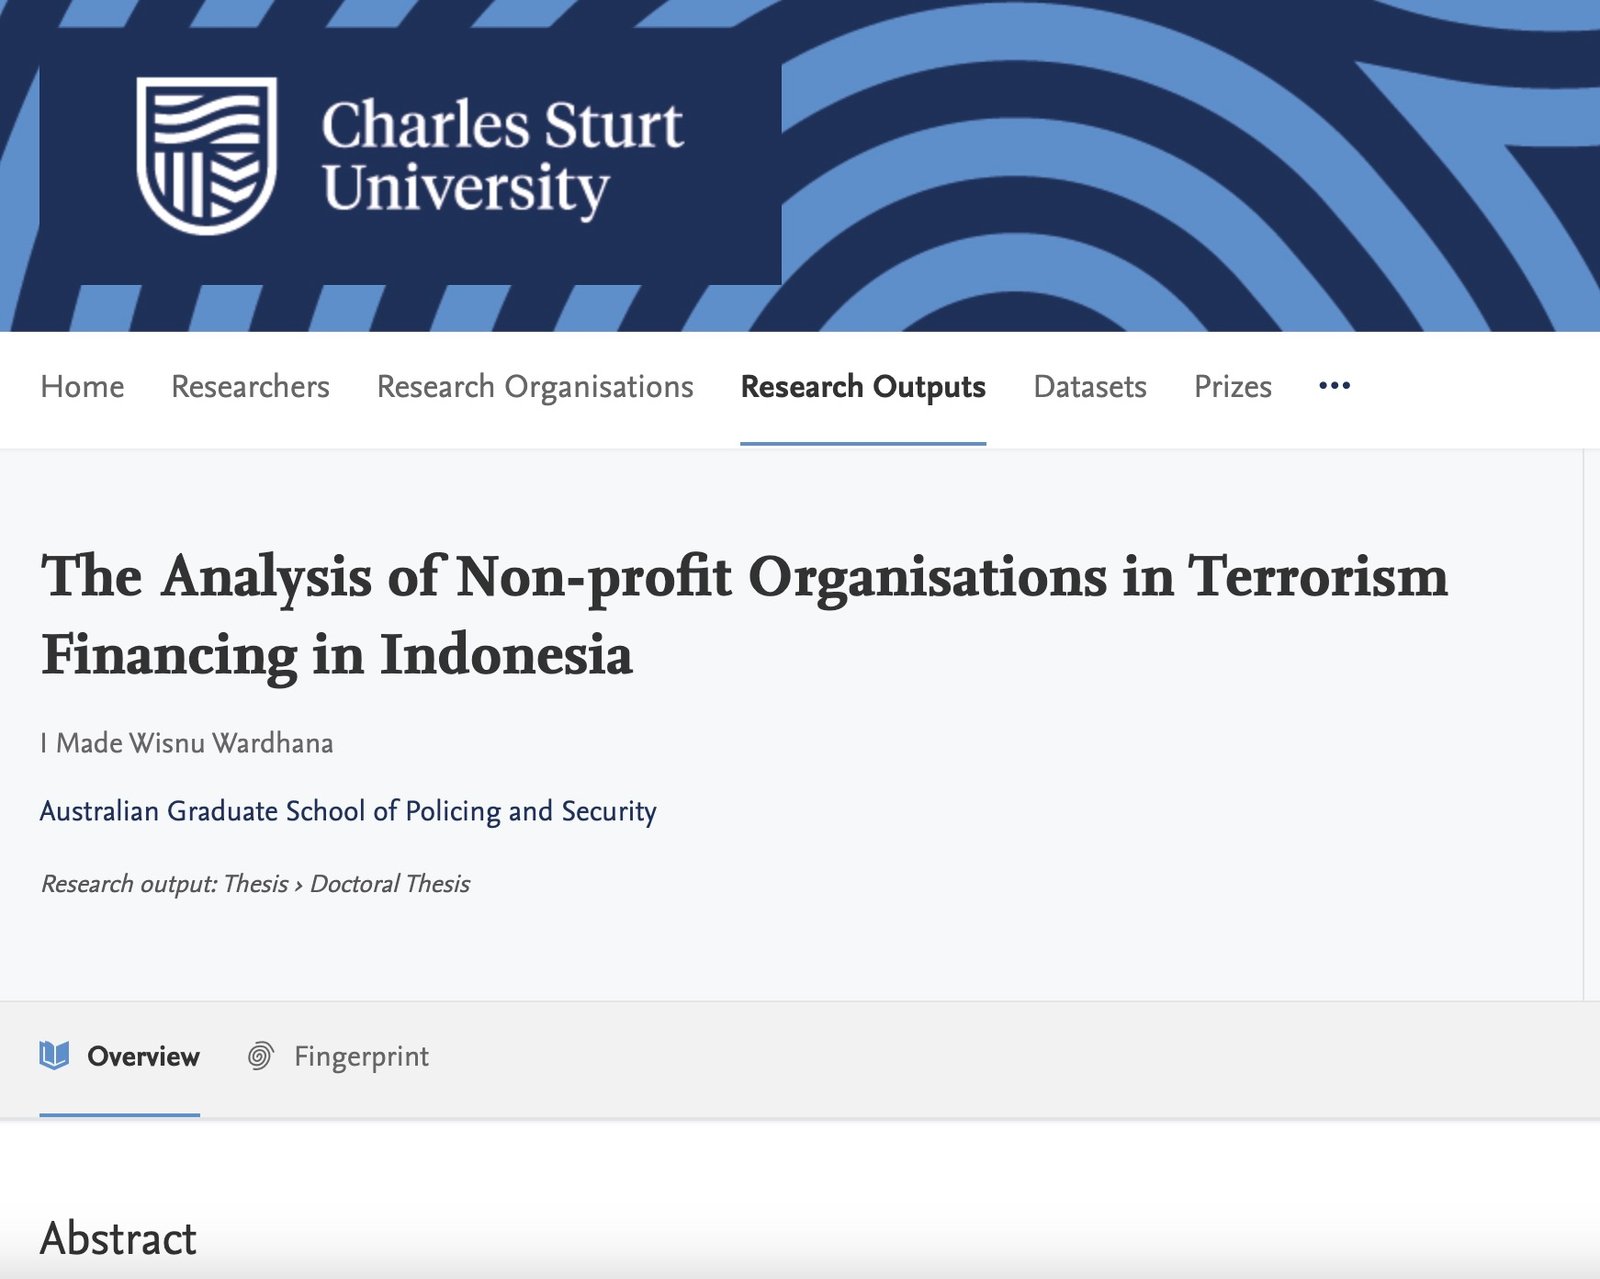Image resolution: width=1600 pixels, height=1279 pixels.
Task: Click the Doctoral Thesis text
Action: coord(389,884)
